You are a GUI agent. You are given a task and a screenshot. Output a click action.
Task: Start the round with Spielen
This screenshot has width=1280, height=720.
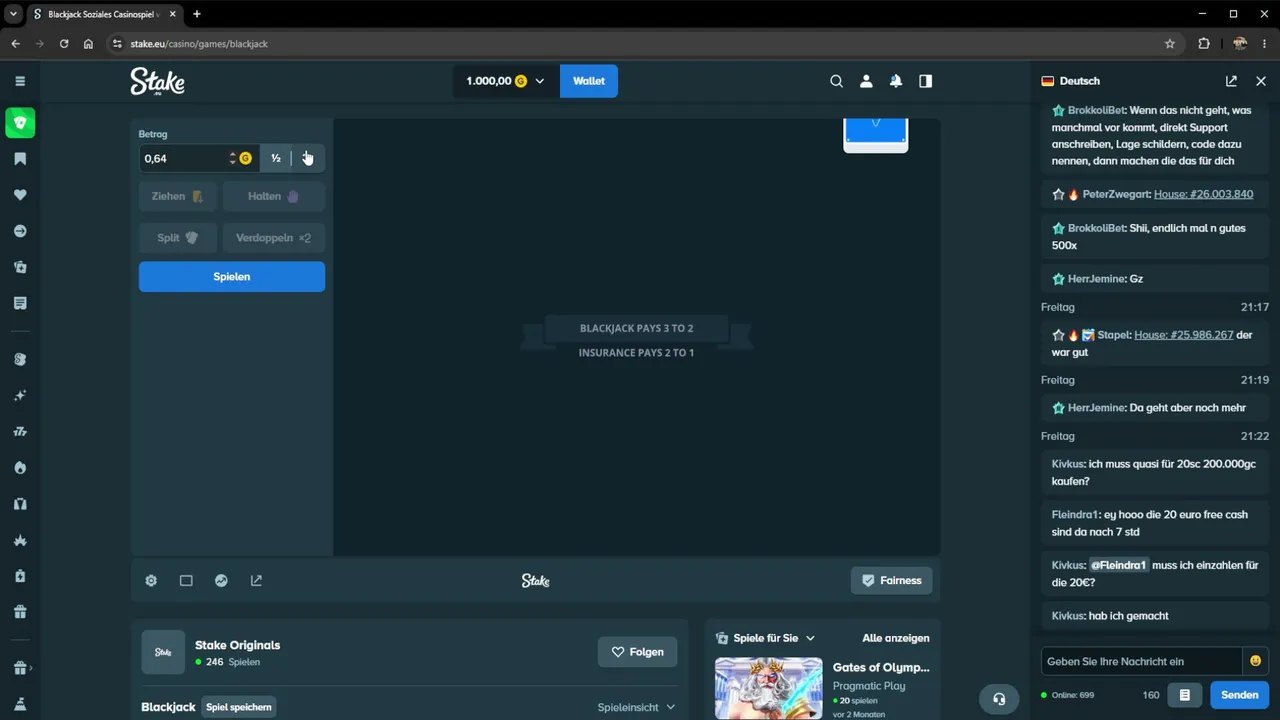point(232,277)
